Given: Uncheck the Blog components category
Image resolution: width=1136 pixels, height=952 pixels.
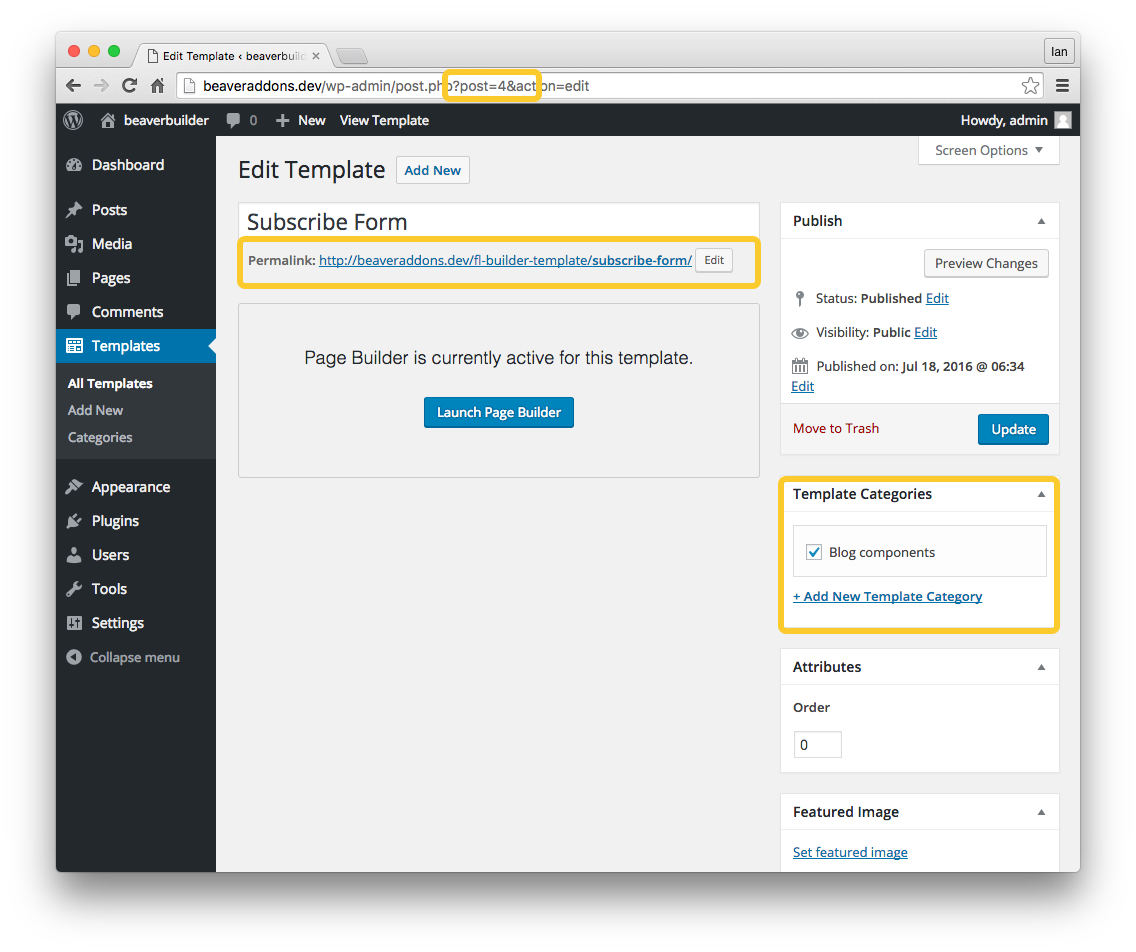Looking at the screenshot, I should click(x=814, y=552).
